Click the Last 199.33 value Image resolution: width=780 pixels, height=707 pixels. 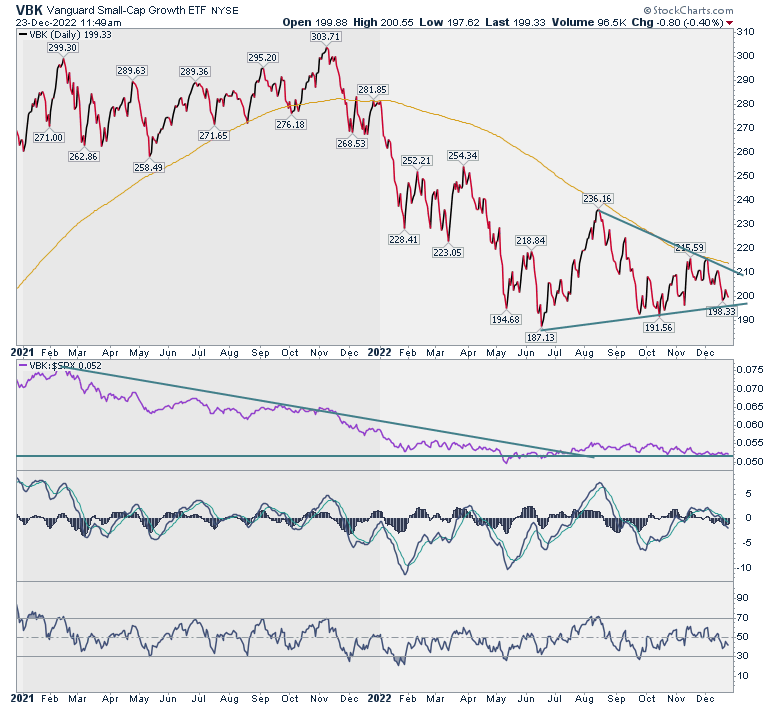click(x=515, y=22)
